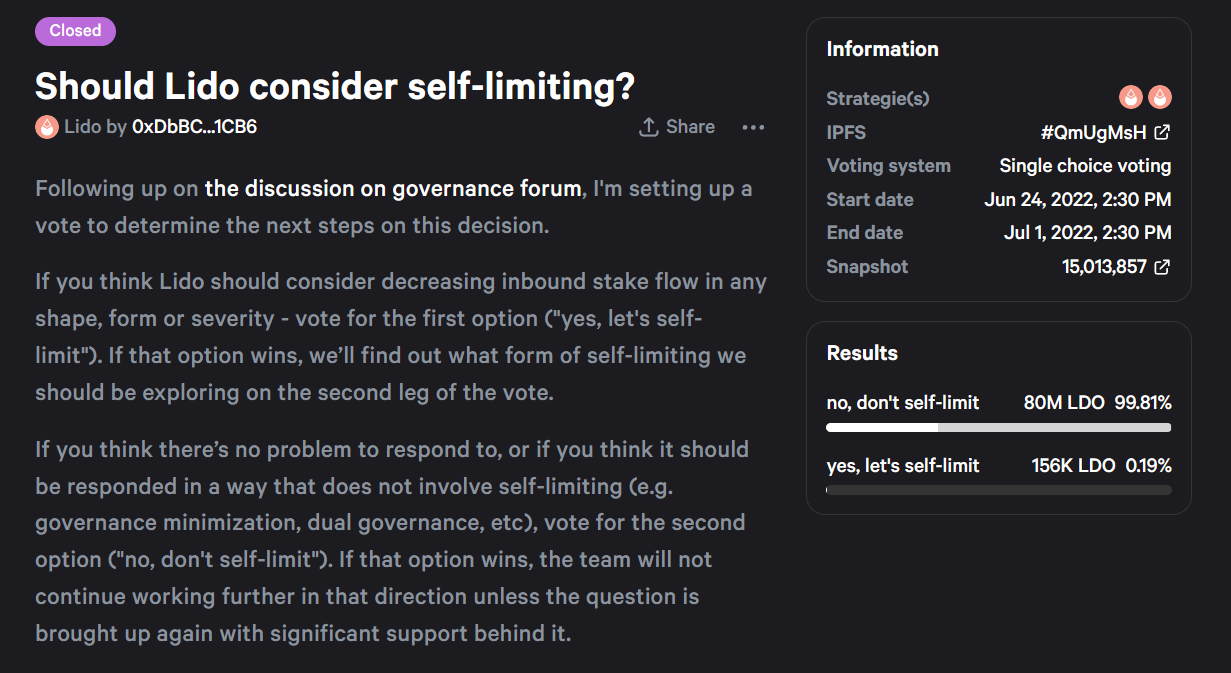Open author address 0xDbBC...1CB6

[x=195, y=127]
